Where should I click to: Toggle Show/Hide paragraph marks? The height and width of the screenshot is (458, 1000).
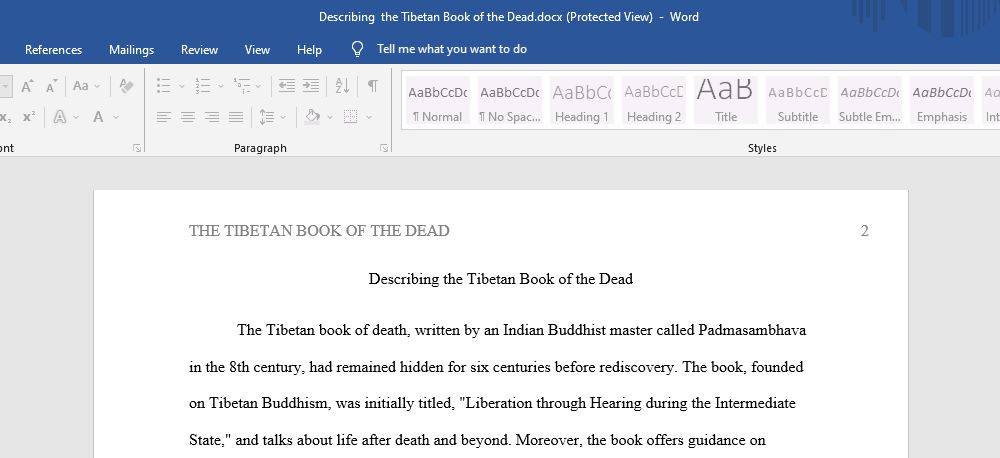tap(373, 86)
